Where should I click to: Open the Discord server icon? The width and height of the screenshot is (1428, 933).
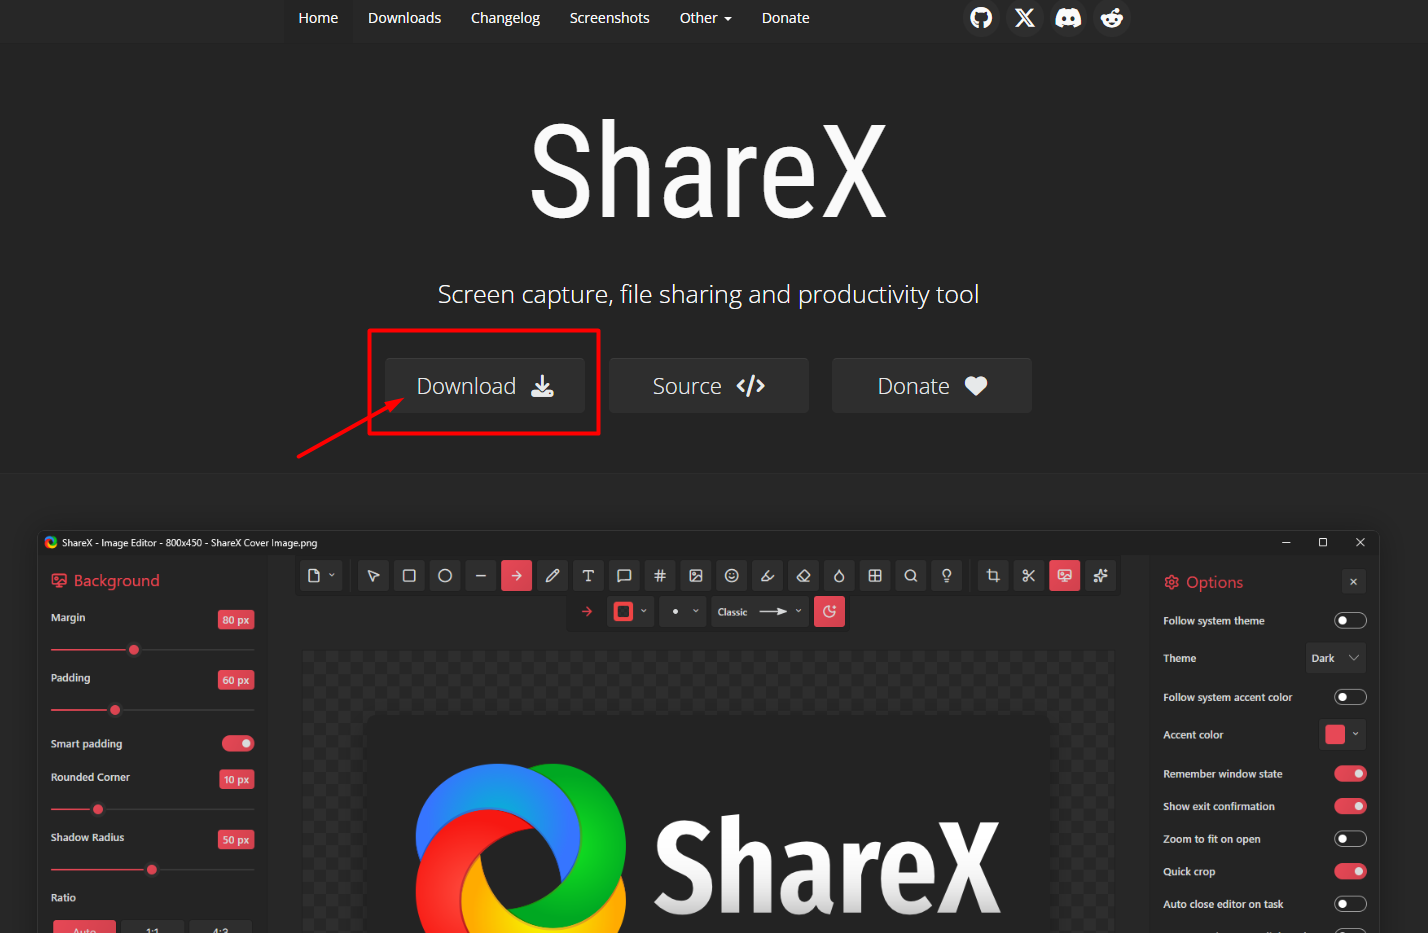(x=1068, y=18)
